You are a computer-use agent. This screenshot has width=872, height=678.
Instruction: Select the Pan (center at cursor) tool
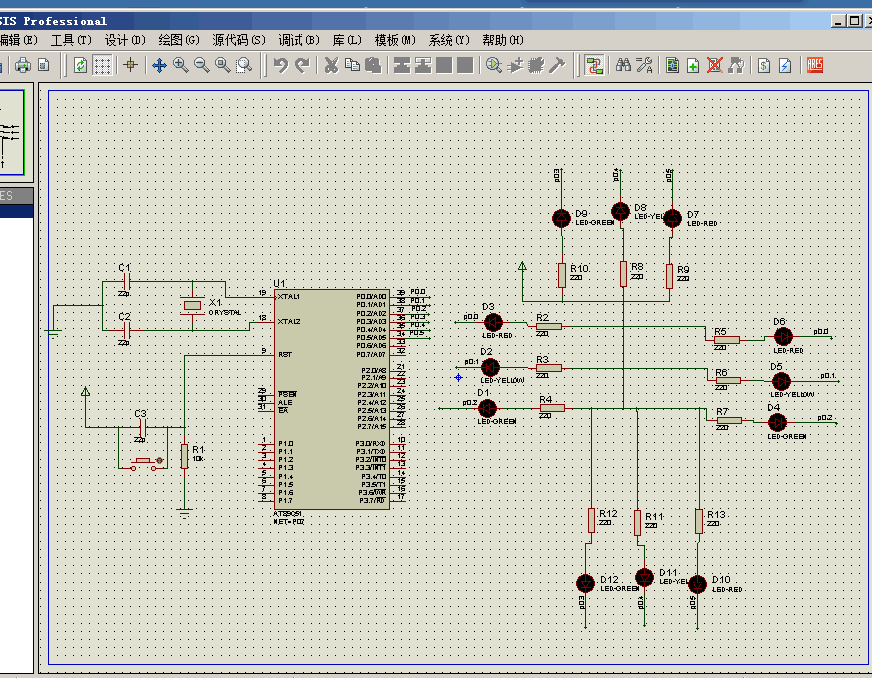coord(159,65)
